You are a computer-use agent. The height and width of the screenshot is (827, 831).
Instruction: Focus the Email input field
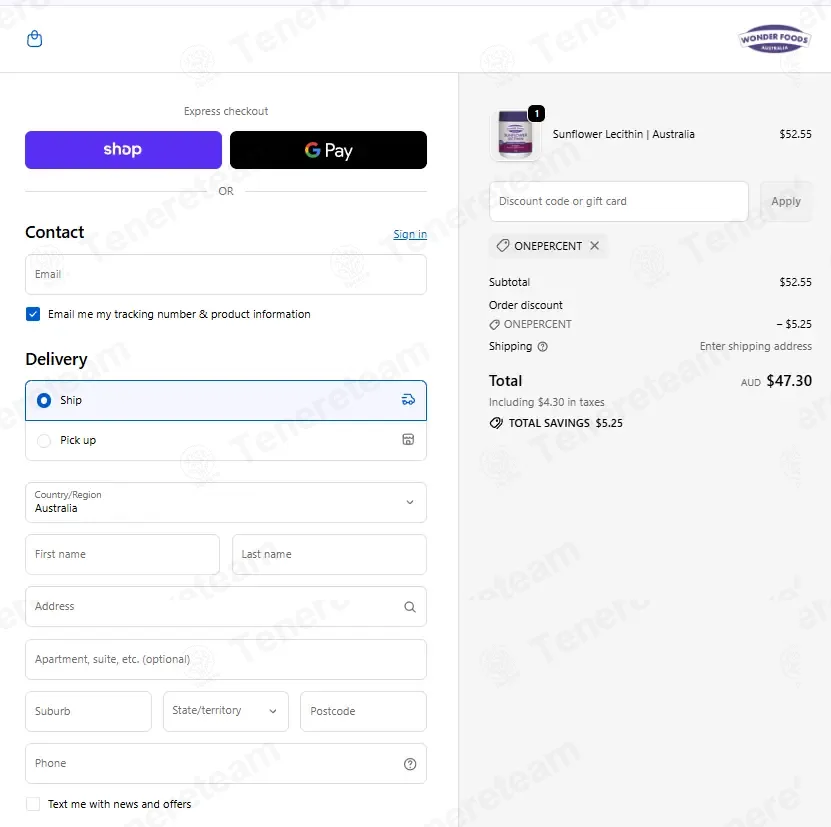pyautogui.click(x=226, y=275)
